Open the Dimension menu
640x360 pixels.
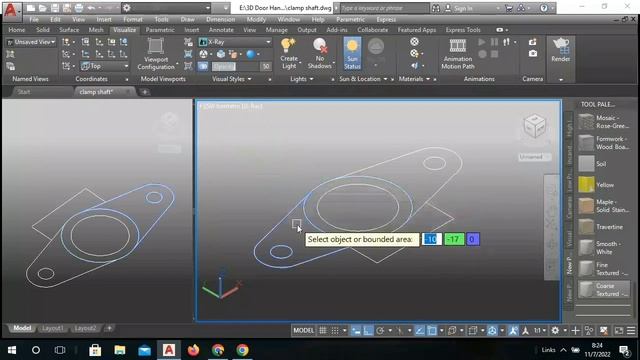pos(220,19)
